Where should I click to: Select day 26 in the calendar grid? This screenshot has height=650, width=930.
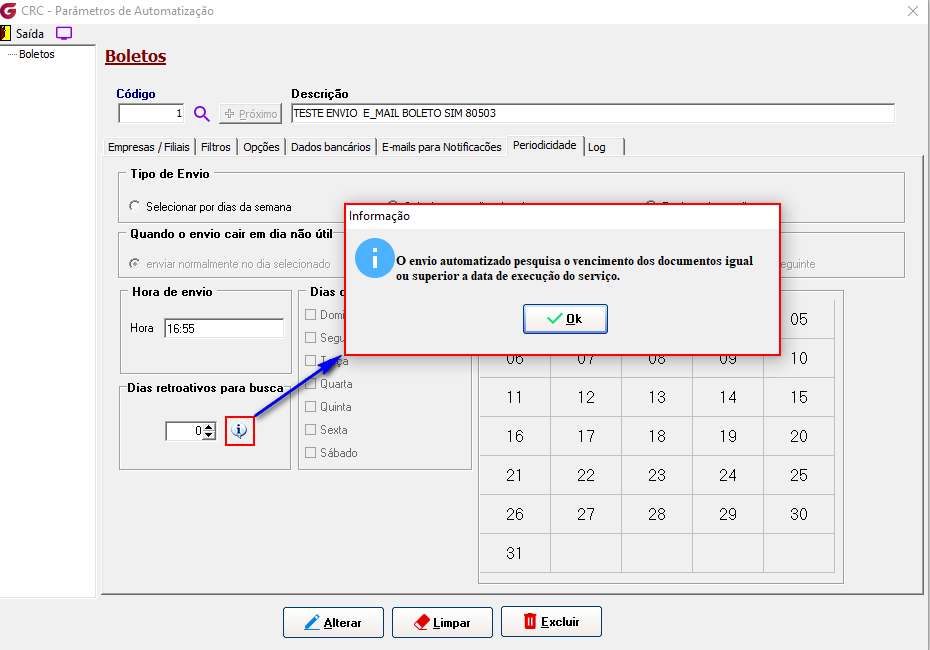515,514
